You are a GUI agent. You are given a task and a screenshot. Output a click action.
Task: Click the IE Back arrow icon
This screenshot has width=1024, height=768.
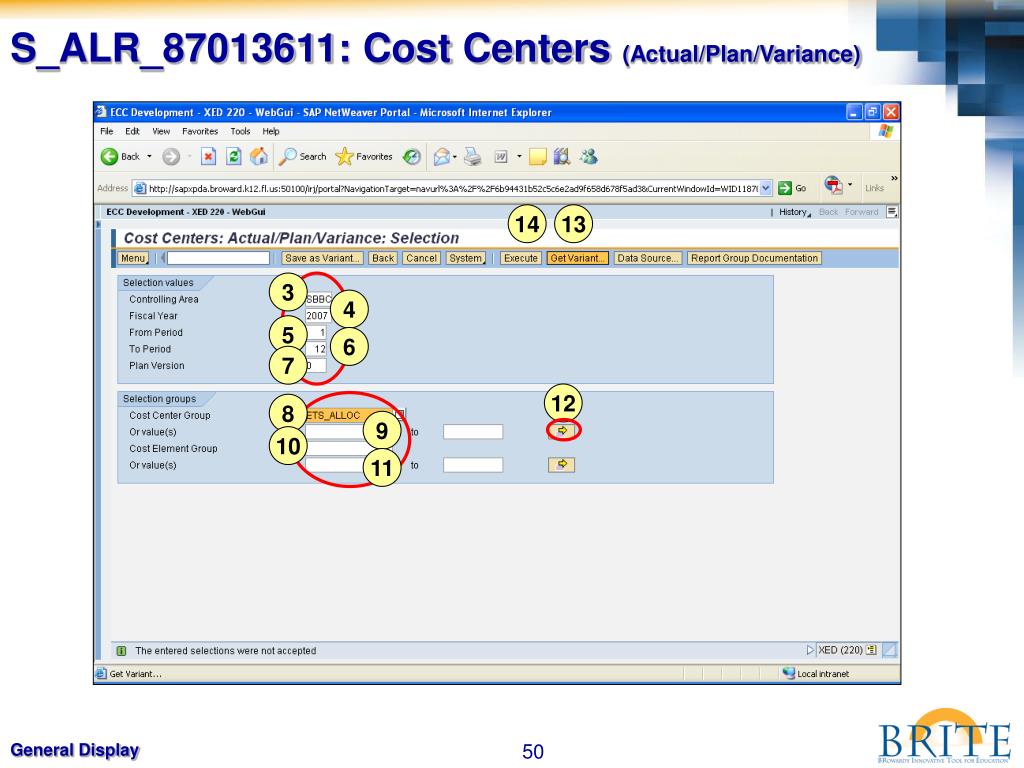click(x=109, y=157)
